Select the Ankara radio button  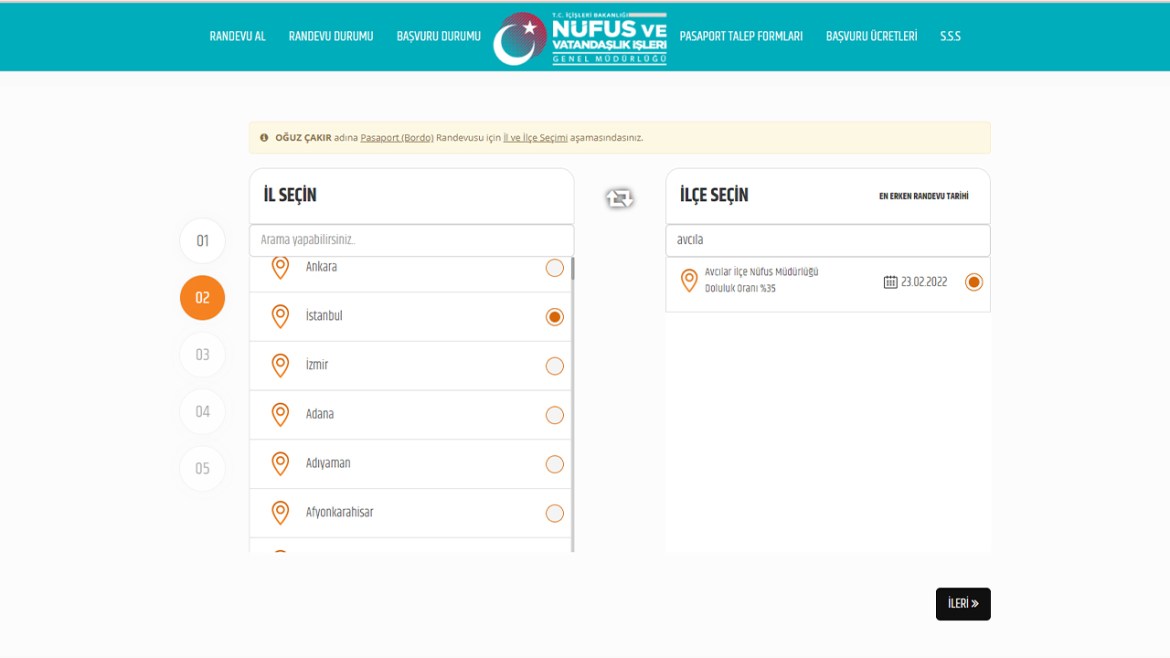click(x=554, y=268)
